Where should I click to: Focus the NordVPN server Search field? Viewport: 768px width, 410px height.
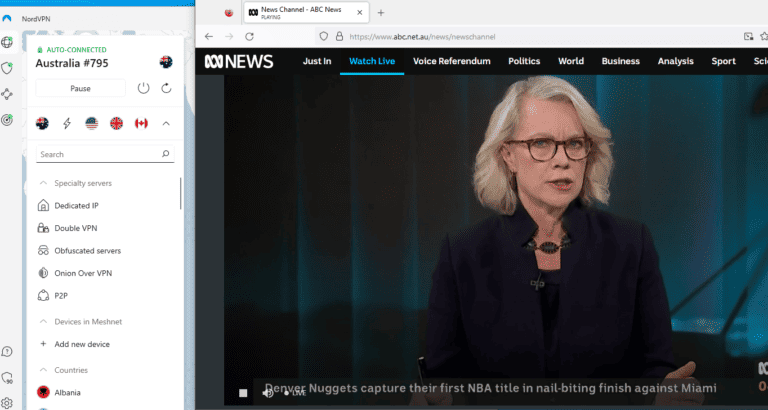pos(105,154)
